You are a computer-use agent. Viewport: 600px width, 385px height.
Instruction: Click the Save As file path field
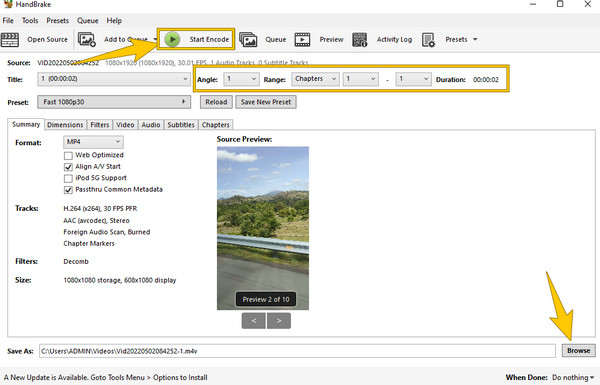(297, 351)
